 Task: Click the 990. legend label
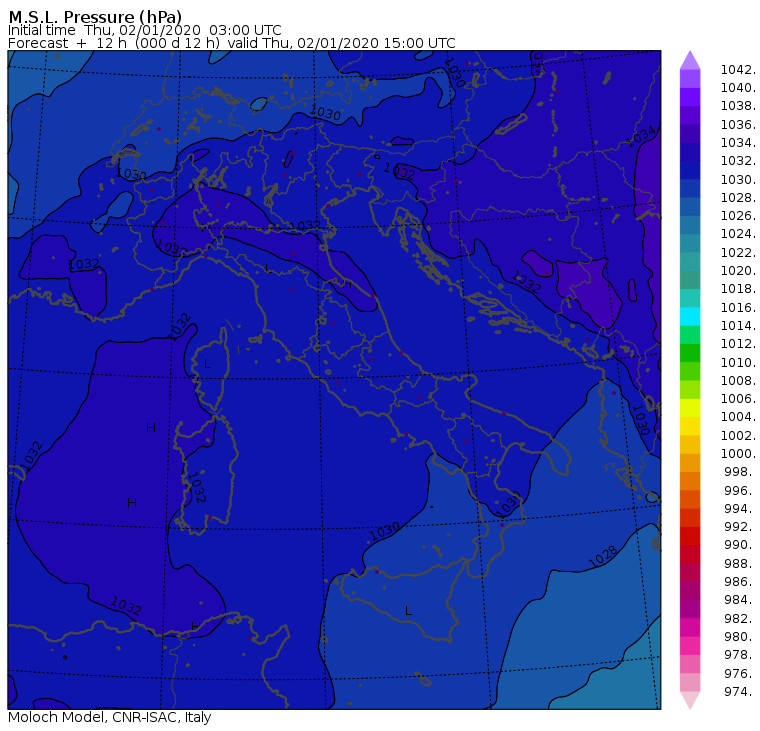pyautogui.click(x=740, y=545)
